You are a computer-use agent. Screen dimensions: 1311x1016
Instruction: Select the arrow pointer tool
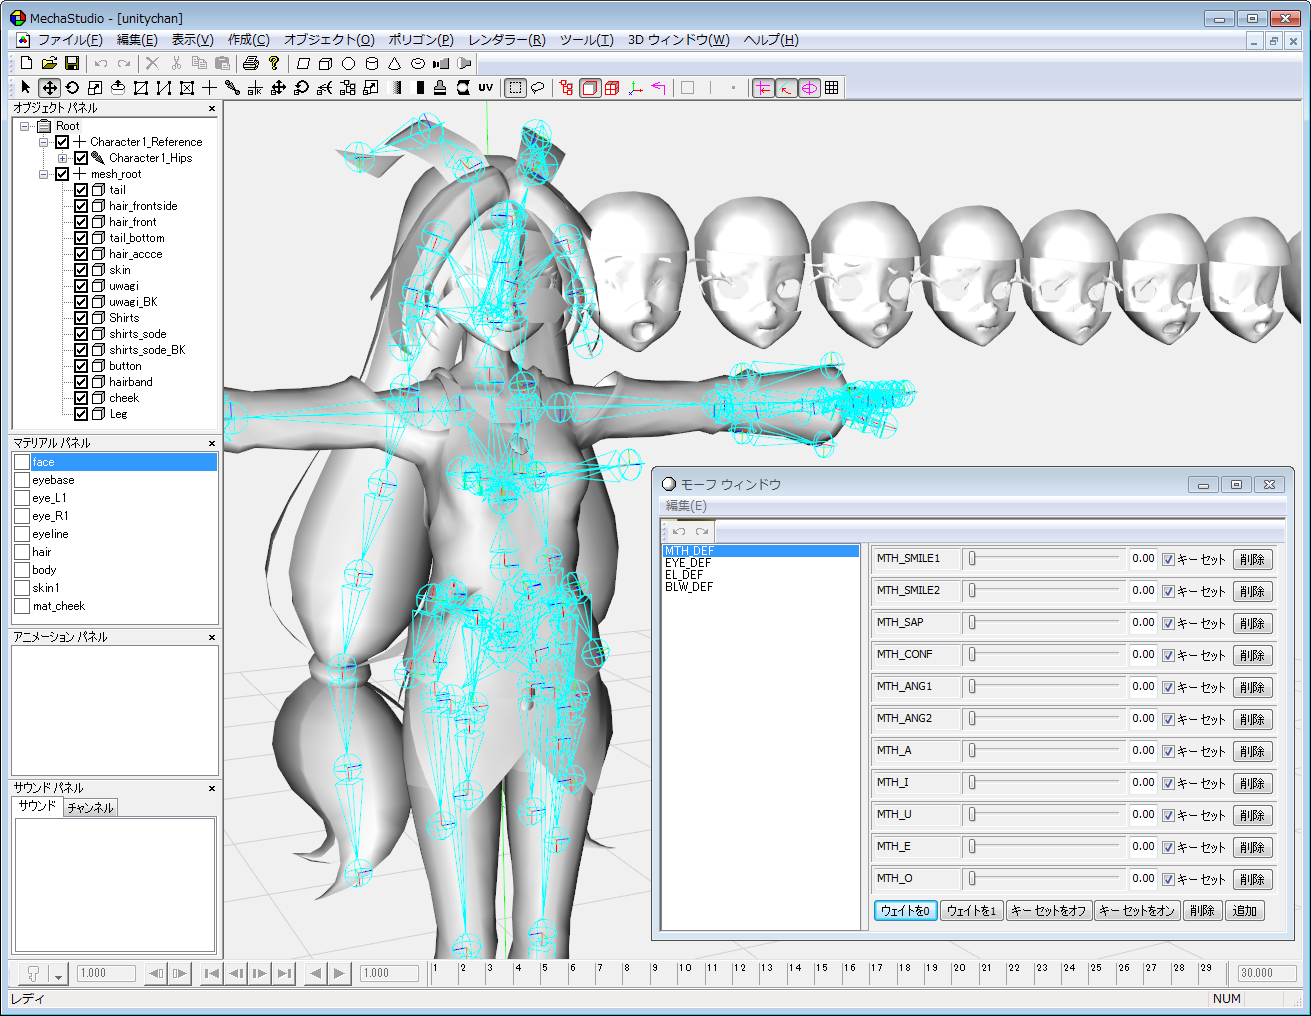[26, 88]
